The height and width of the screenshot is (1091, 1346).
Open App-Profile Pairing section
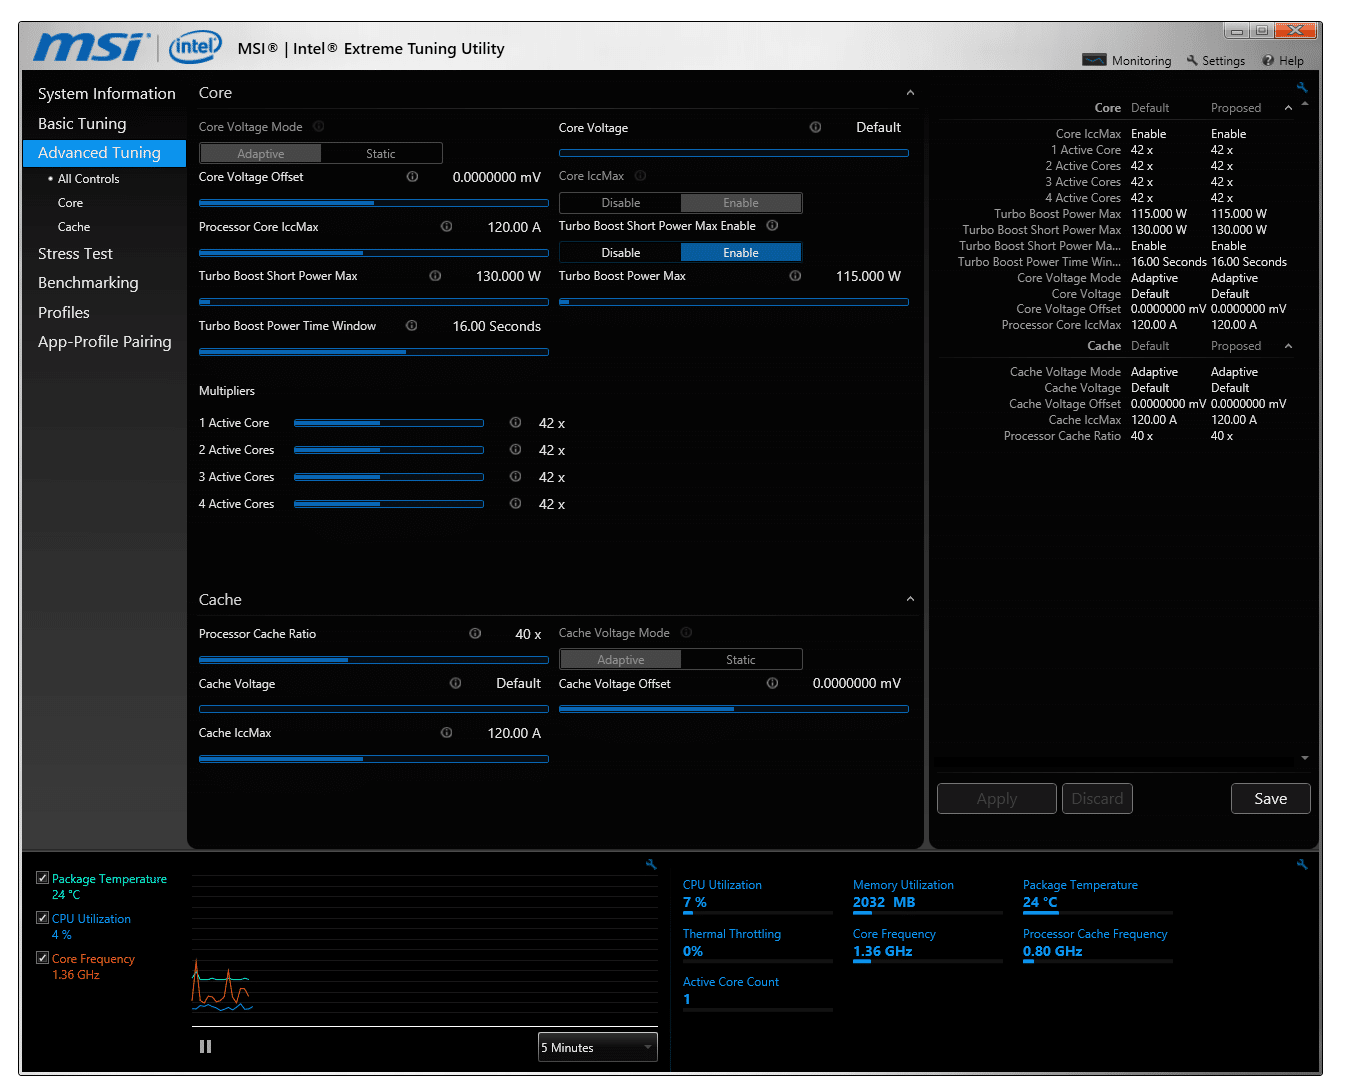click(105, 342)
